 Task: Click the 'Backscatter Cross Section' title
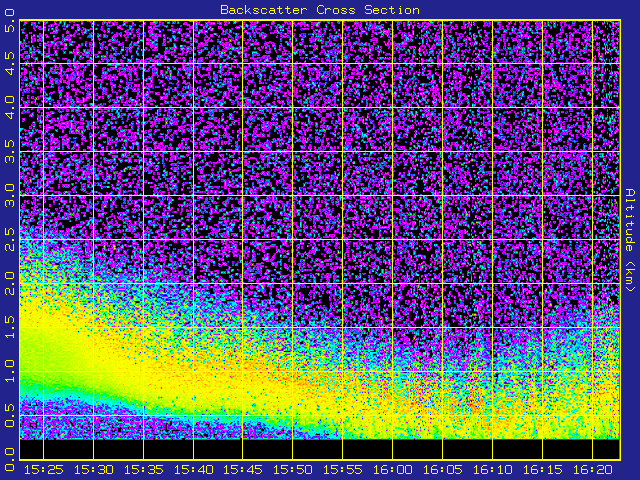point(320,10)
